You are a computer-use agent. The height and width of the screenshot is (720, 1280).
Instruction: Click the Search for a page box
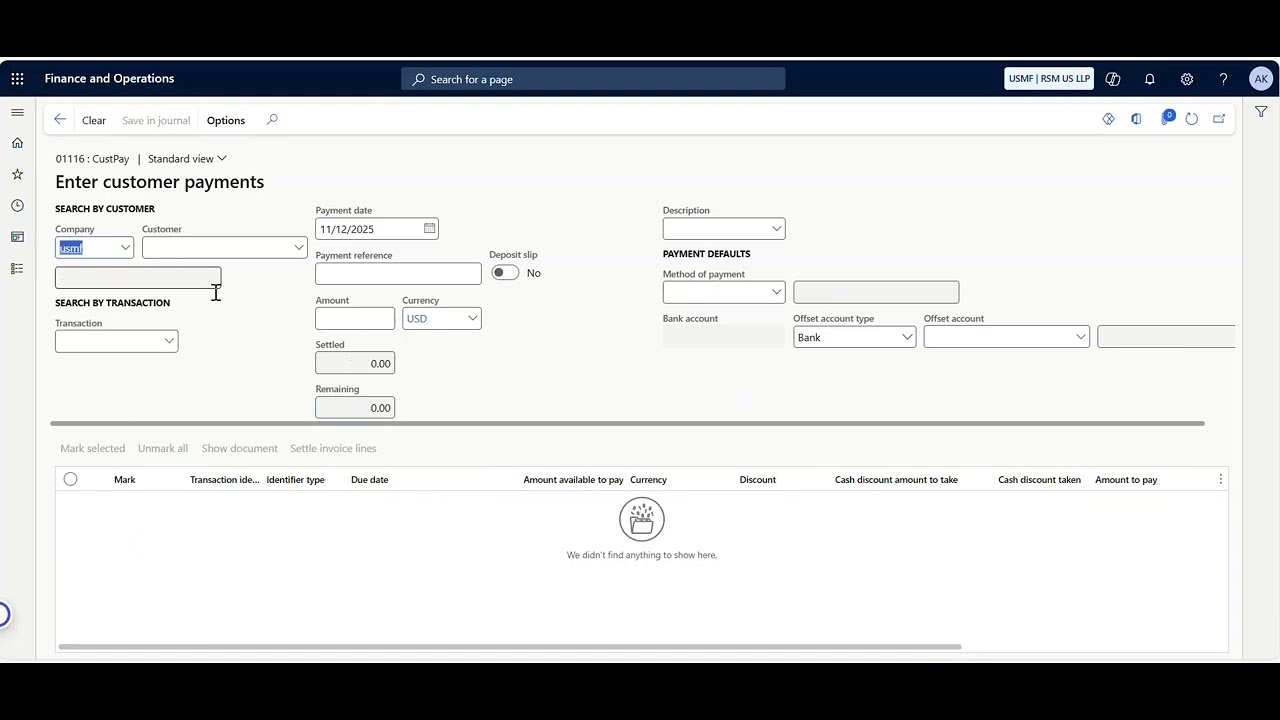click(x=593, y=79)
